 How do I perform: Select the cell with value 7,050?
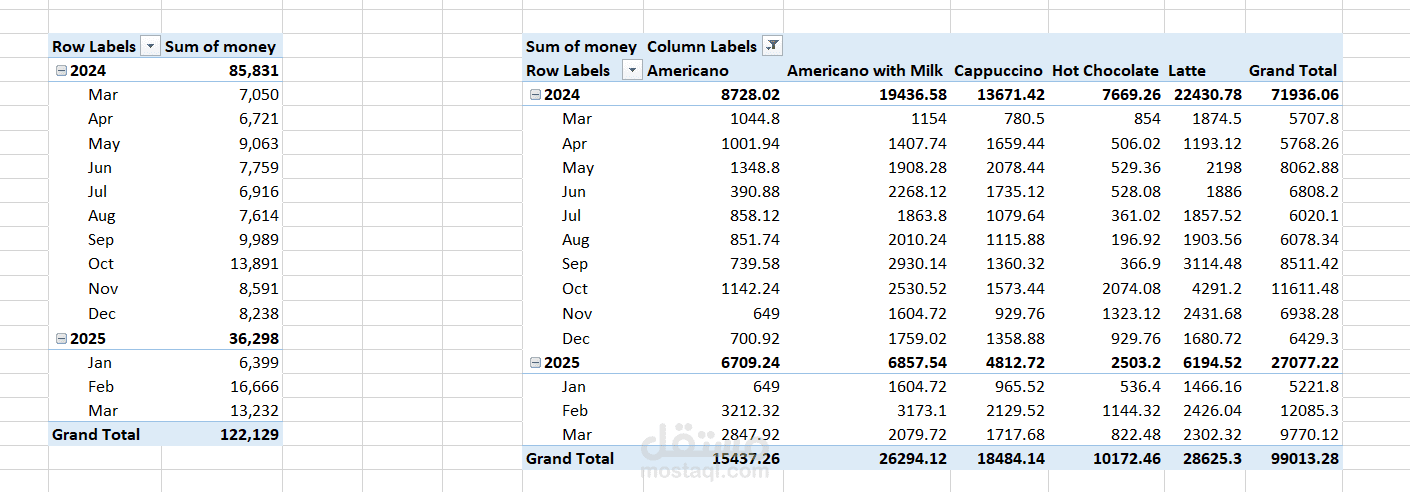click(257, 95)
